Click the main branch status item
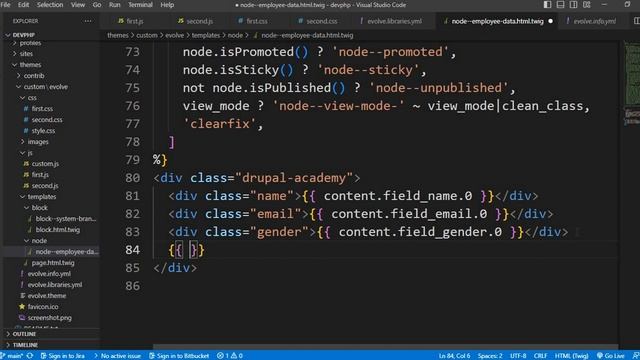The image size is (640, 360). click(13, 356)
